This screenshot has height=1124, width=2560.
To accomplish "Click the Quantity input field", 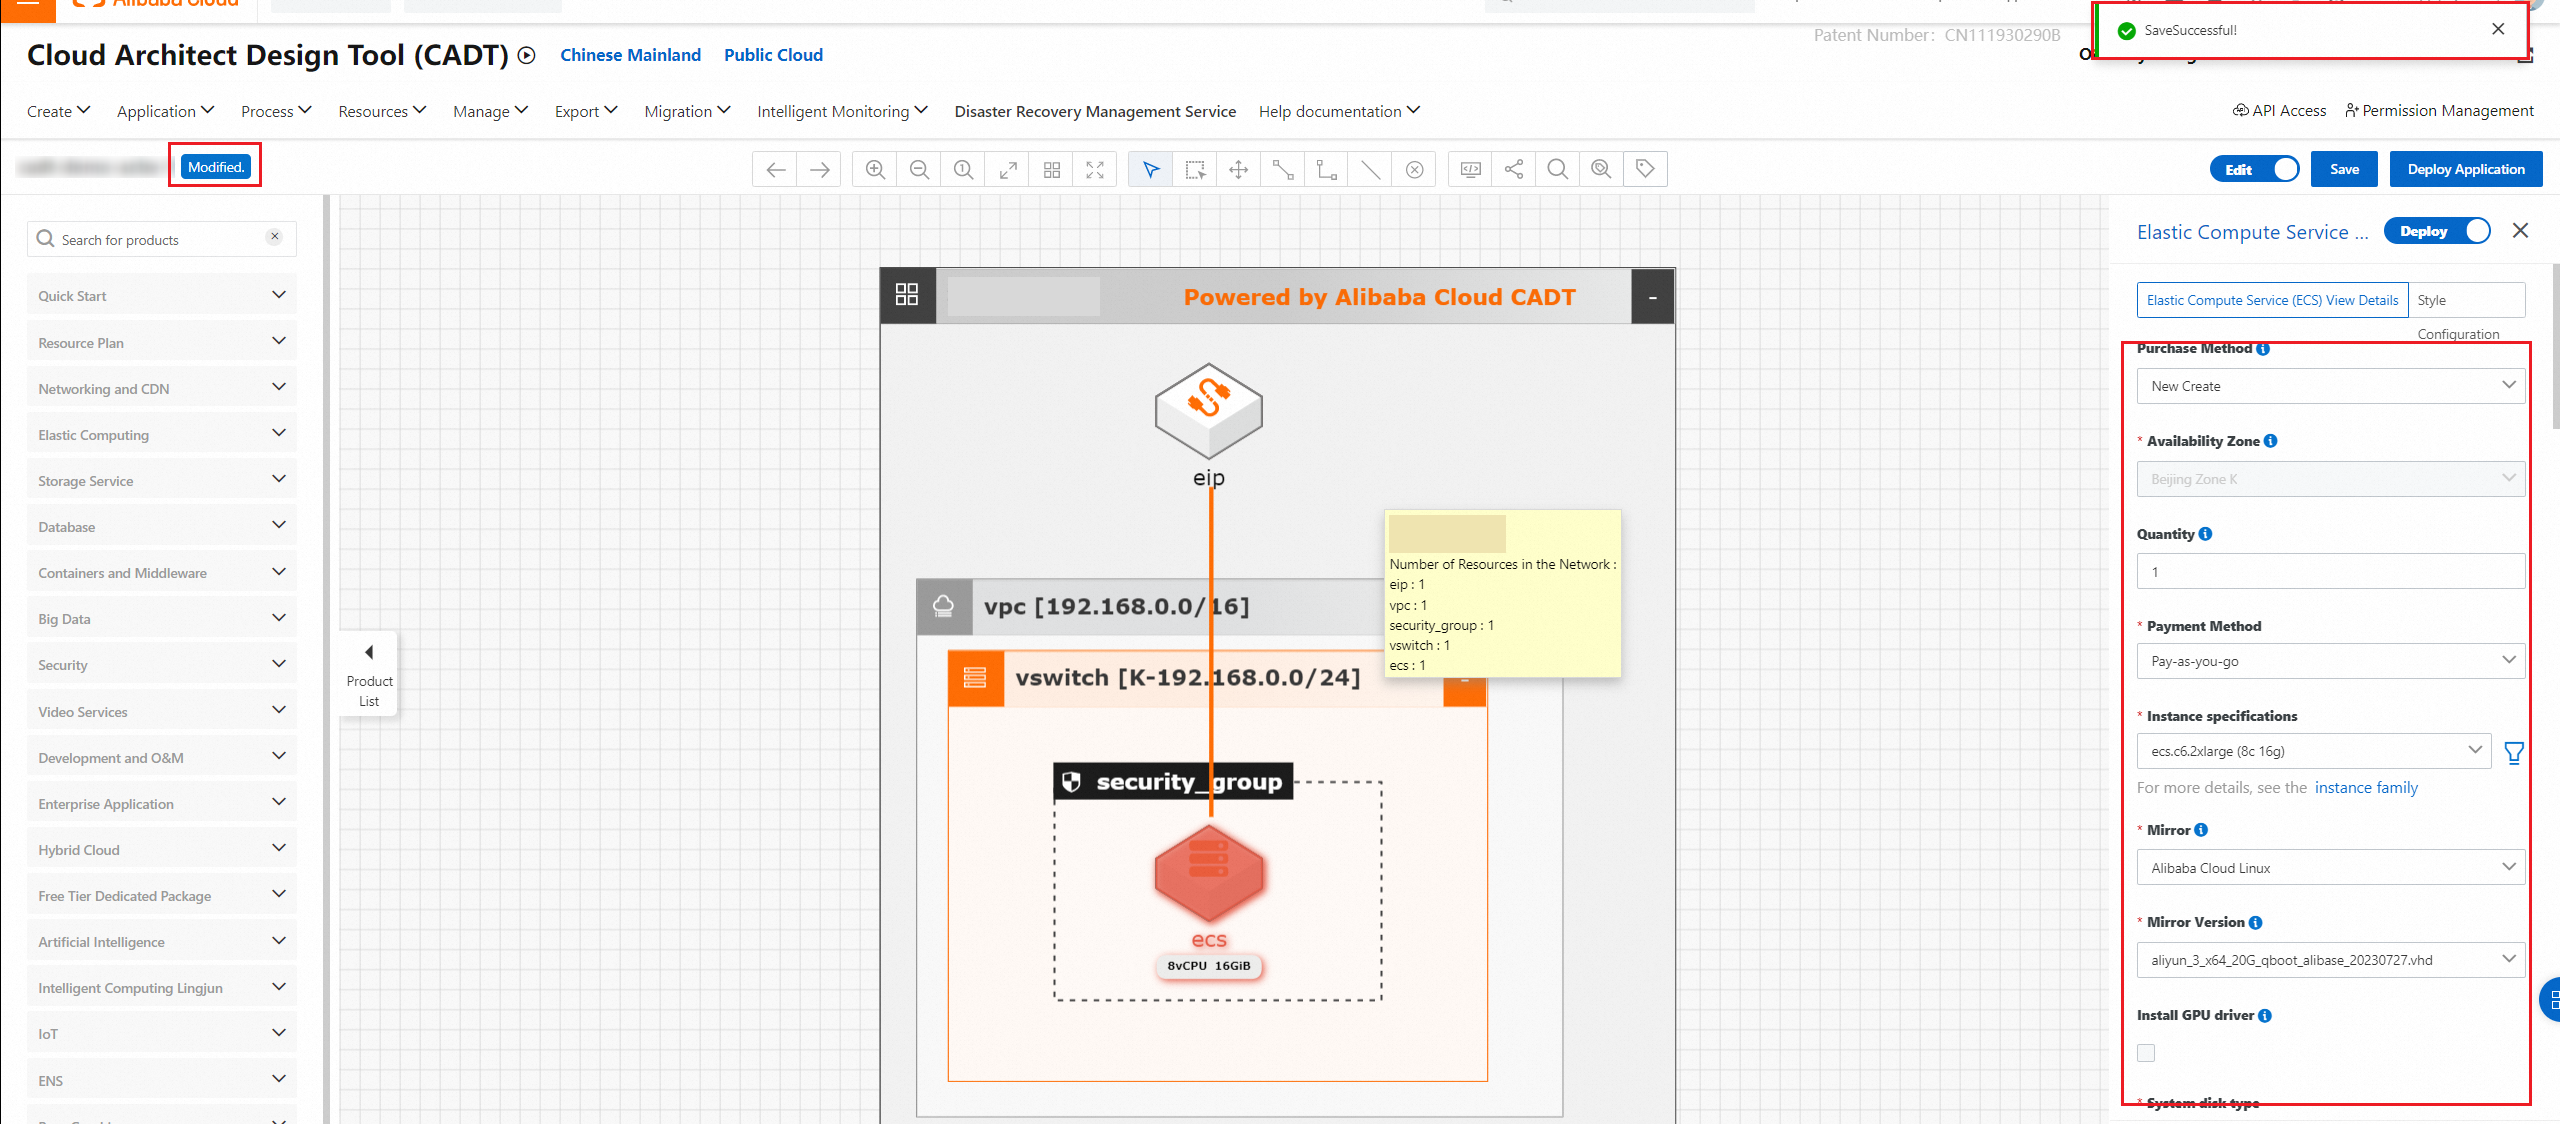I will pyautogui.click(x=2330, y=572).
